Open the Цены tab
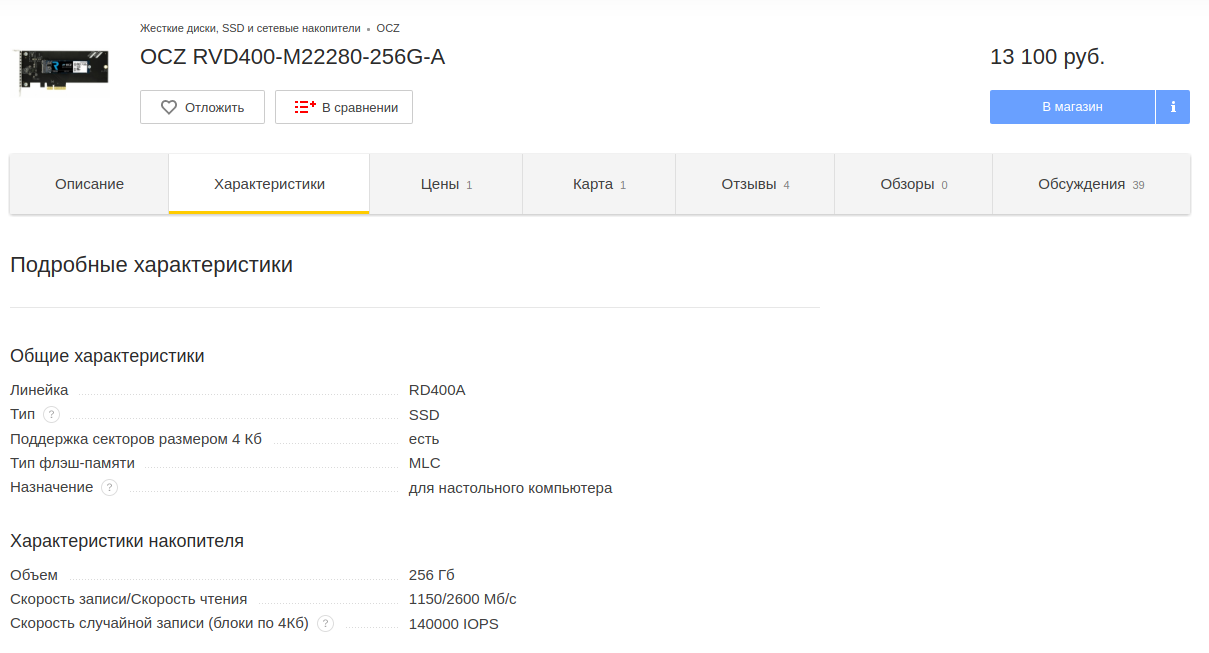Viewport: 1209px width, 653px height. click(x=446, y=184)
